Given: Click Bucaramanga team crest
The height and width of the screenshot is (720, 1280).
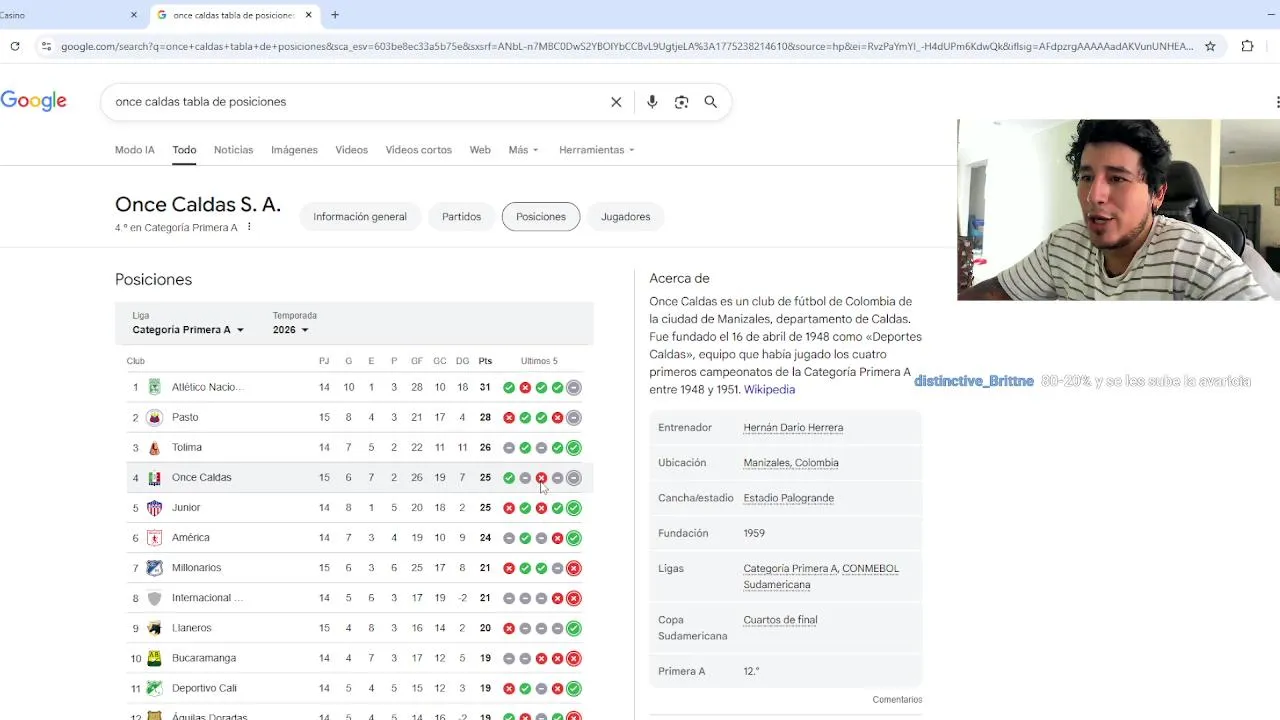Looking at the screenshot, I should coord(154,658).
